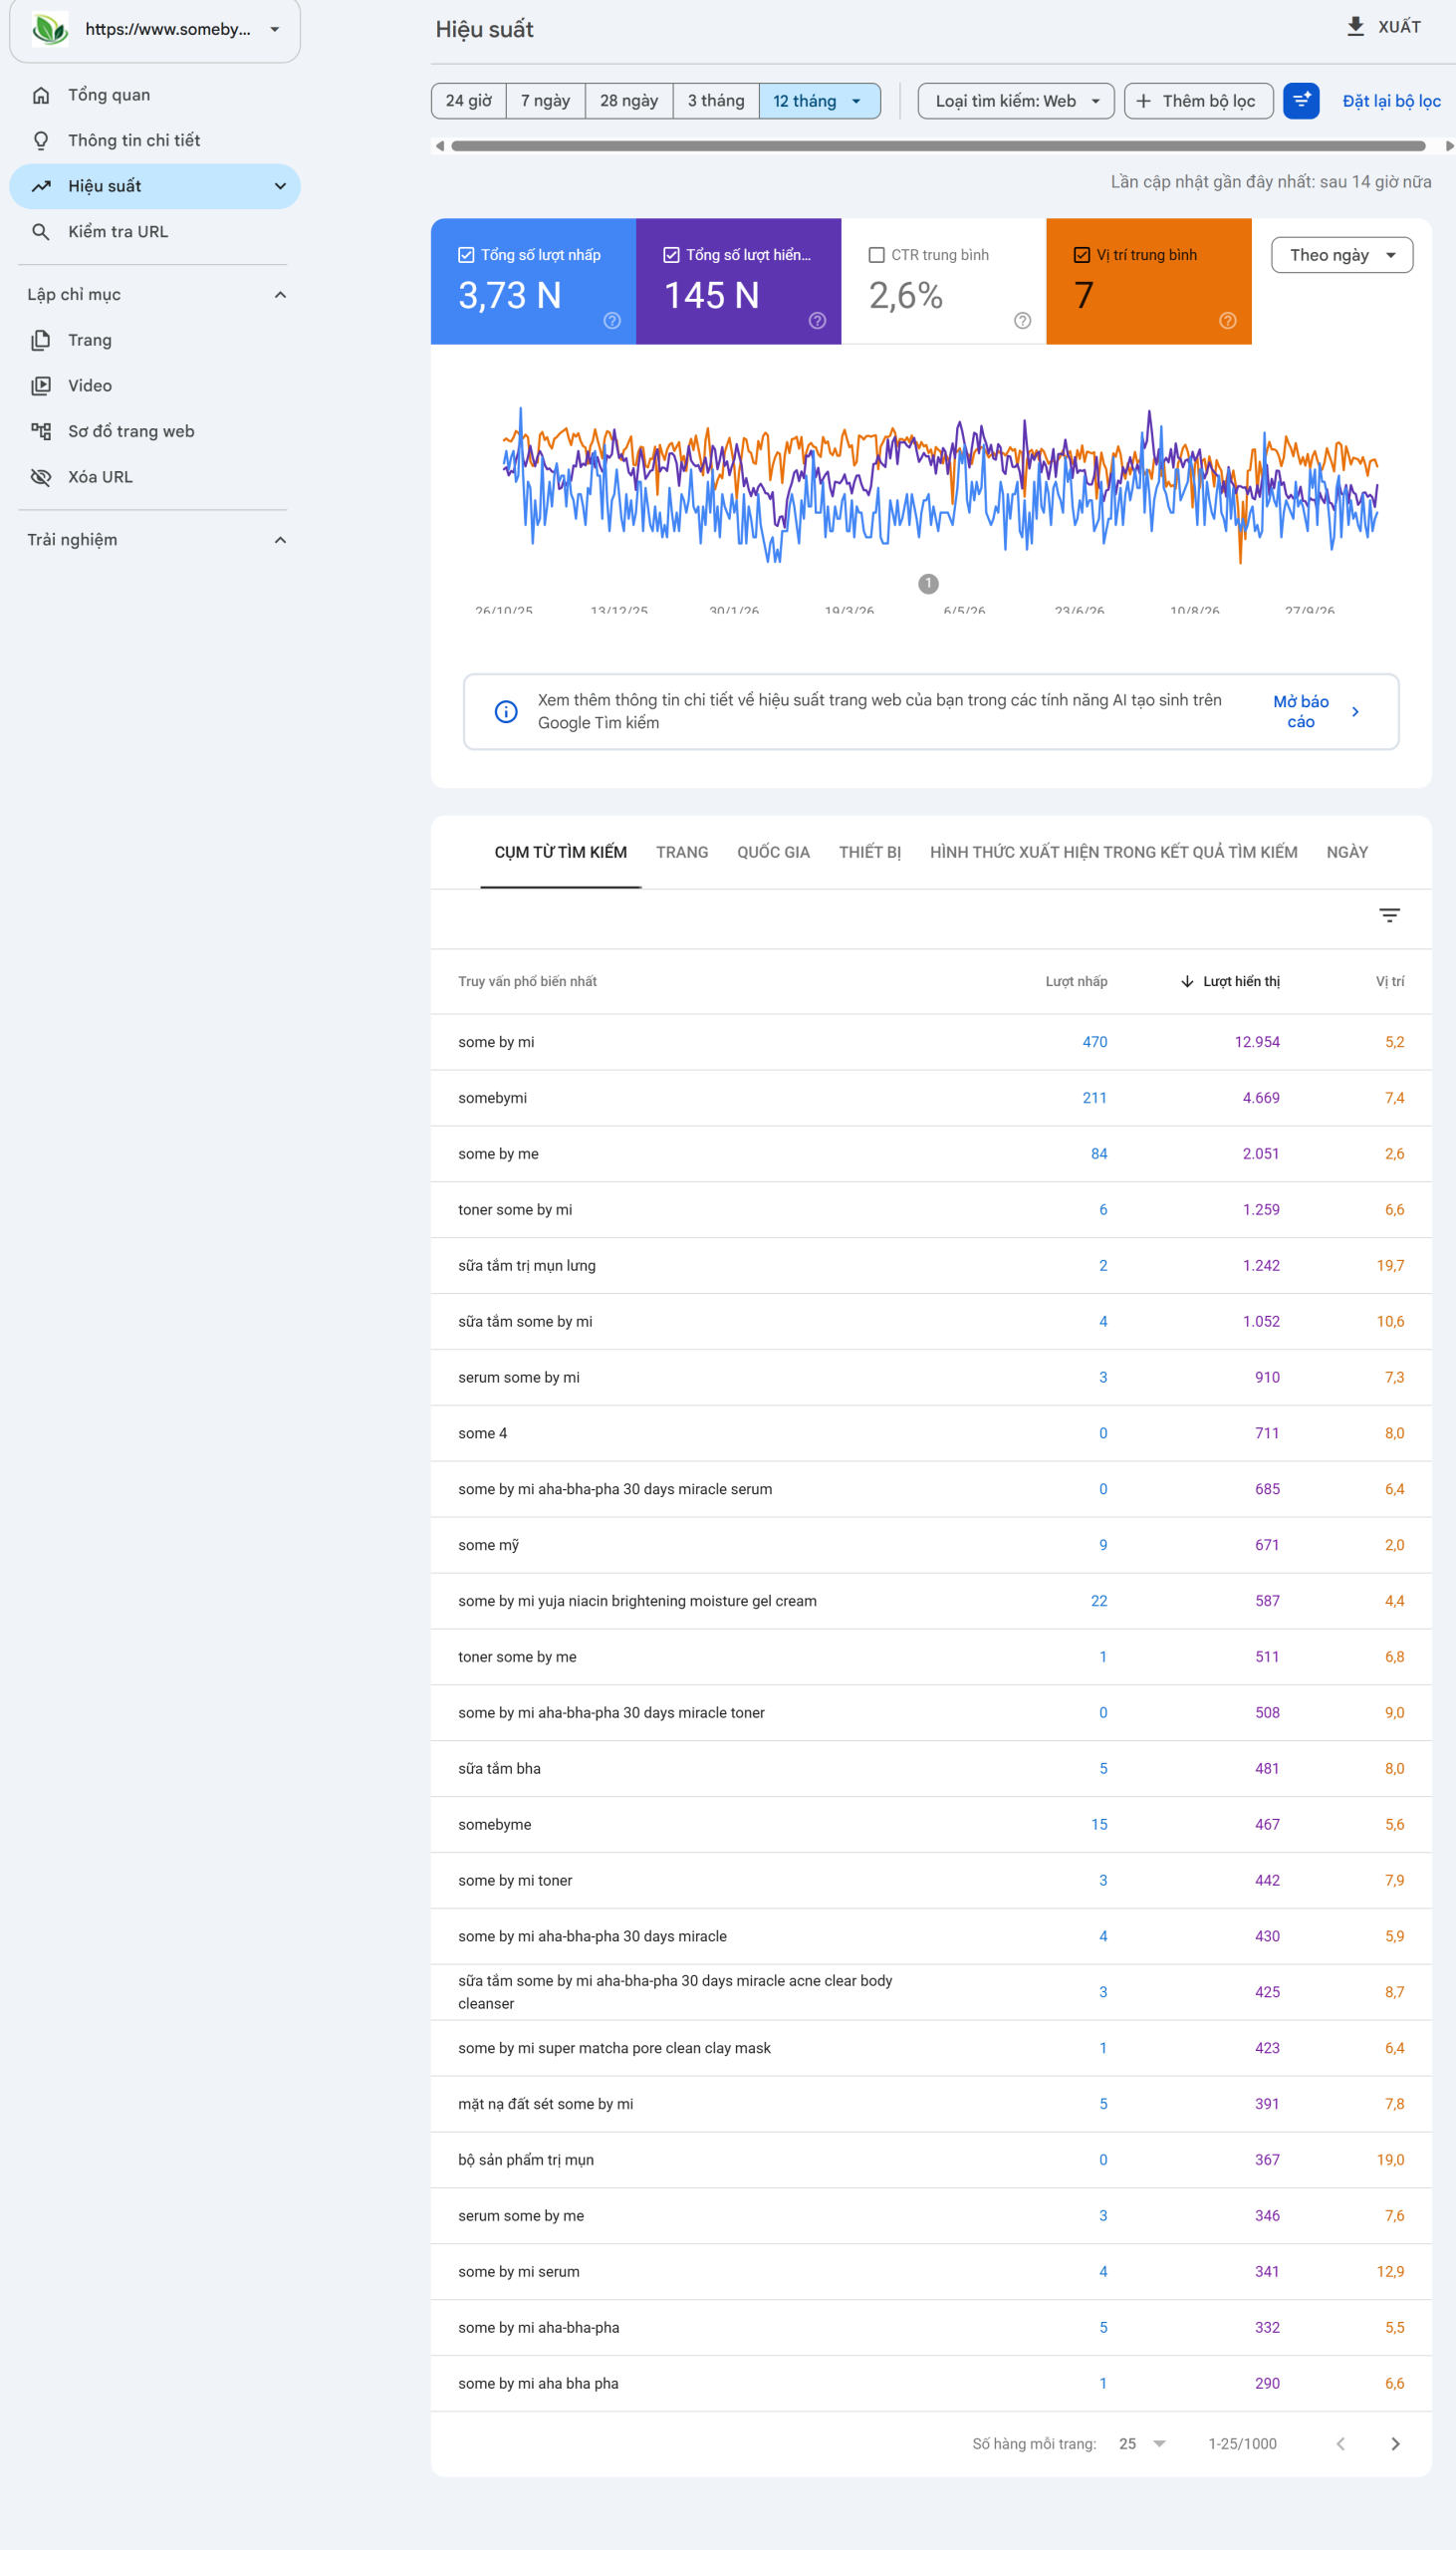Viewport: 1456px width, 2550px height.
Task: Select the 3 tháng date range
Action: [716, 101]
